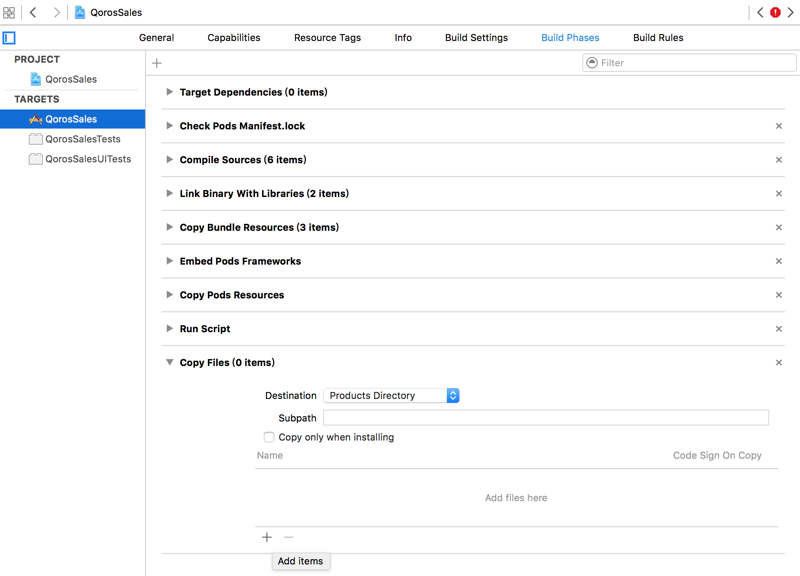Expand Copy Bundle Resources section
Viewport: 800px width, 576px height.
point(169,227)
